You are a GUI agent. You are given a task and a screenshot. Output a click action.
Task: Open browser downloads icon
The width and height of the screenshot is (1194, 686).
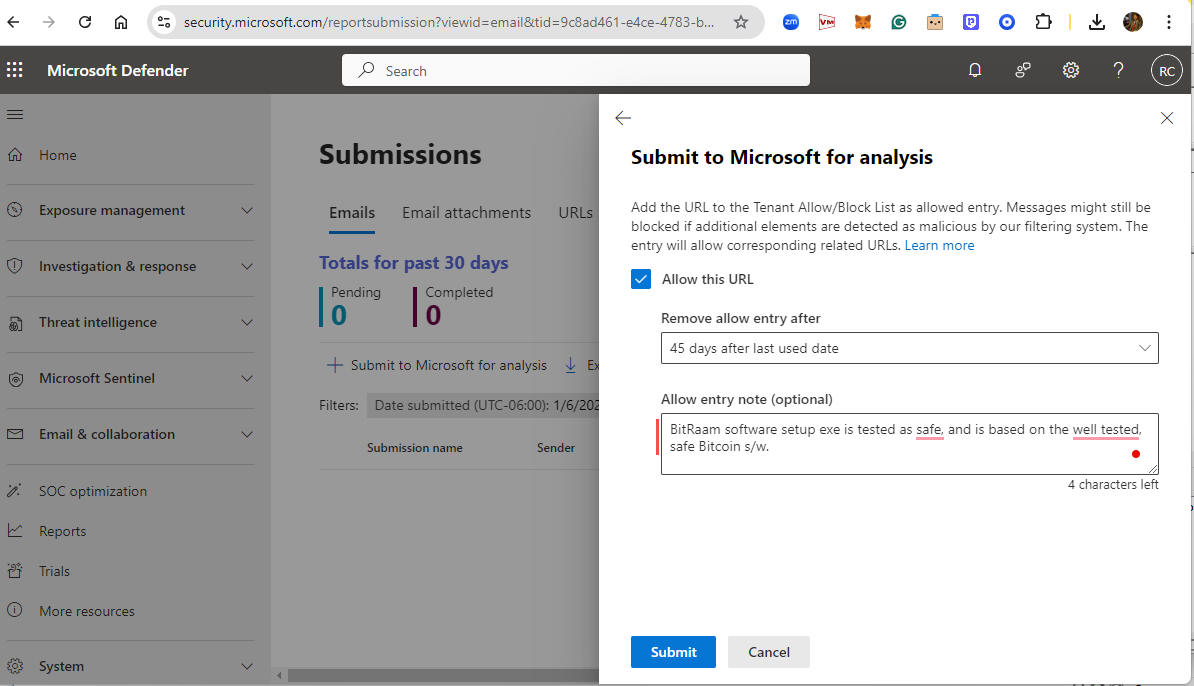[x=1097, y=22]
